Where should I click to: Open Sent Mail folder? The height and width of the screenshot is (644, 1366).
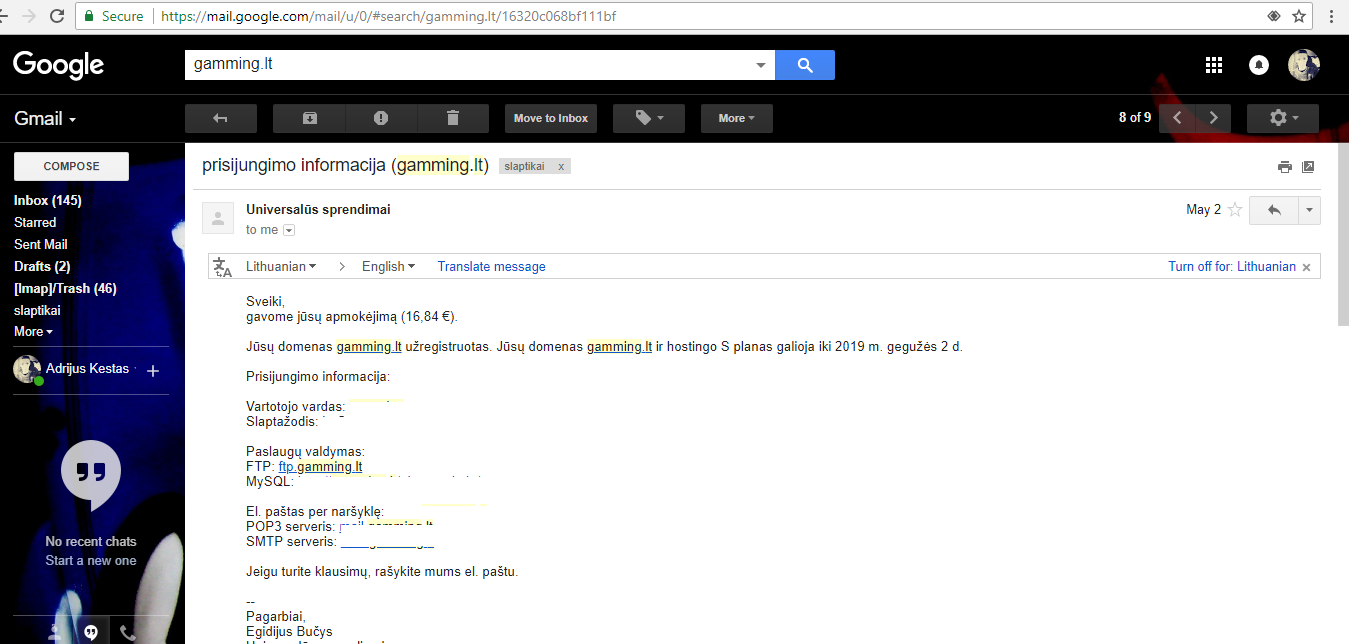[x=41, y=244]
